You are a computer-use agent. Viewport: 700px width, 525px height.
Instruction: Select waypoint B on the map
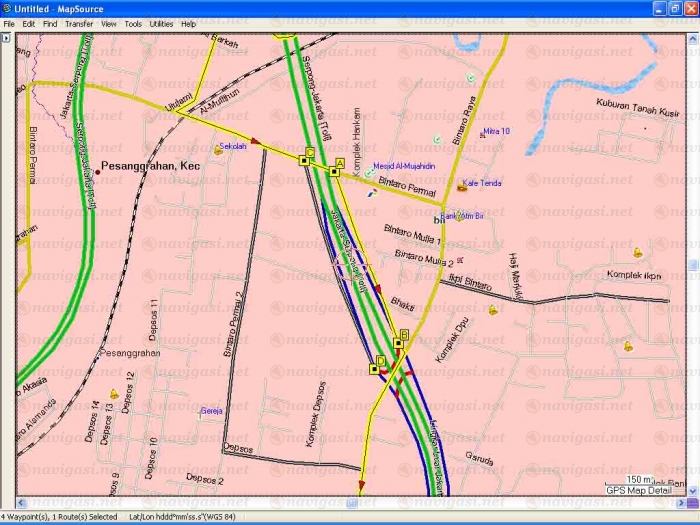coord(398,344)
